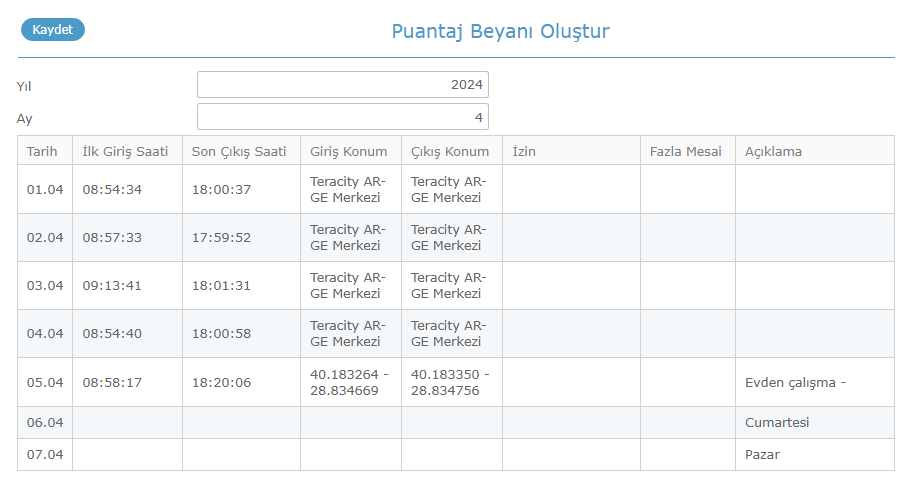Click the İzin cell for 01.04
The width and height of the screenshot is (914, 489).
tap(571, 189)
